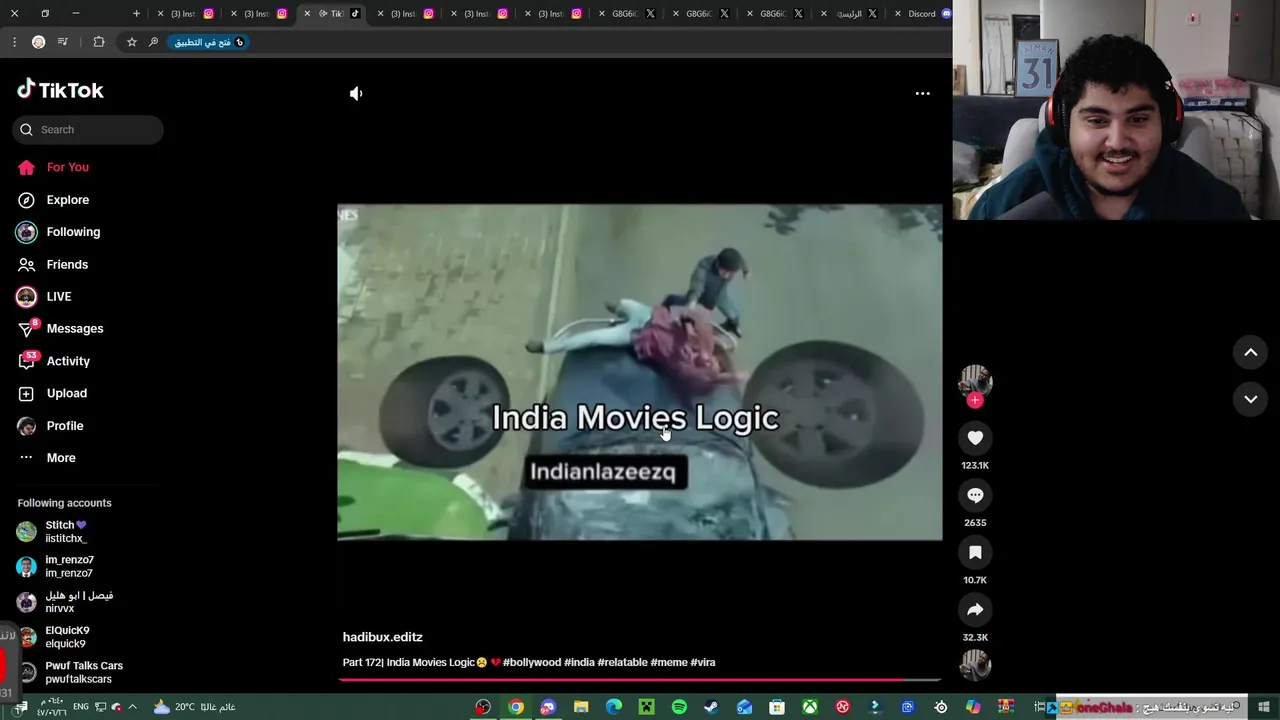
Task: Open the Chrome profile avatar
Action: click(38, 42)
